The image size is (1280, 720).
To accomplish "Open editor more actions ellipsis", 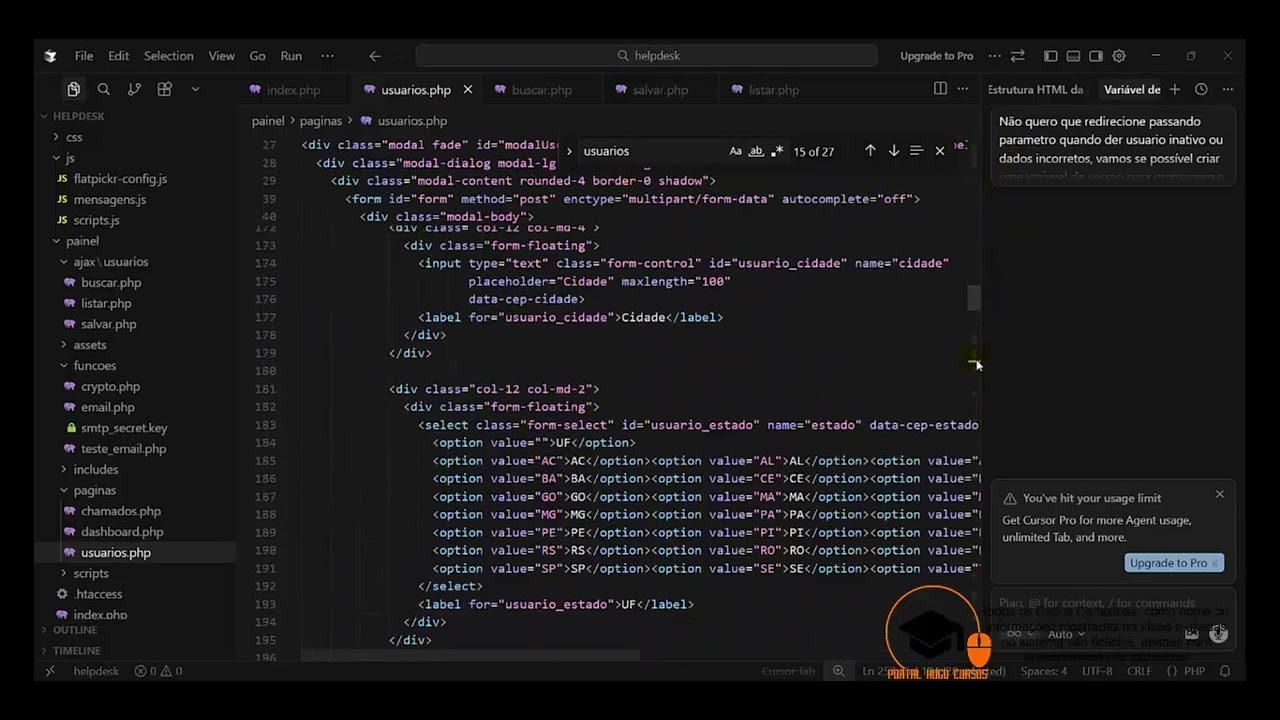I will point(963,89).
